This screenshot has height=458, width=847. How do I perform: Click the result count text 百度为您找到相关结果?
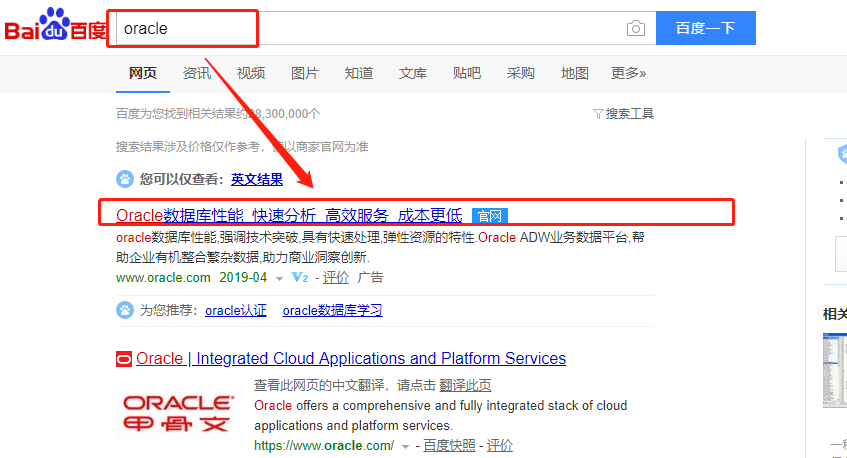pyautogui.click(x=218, y=114)
